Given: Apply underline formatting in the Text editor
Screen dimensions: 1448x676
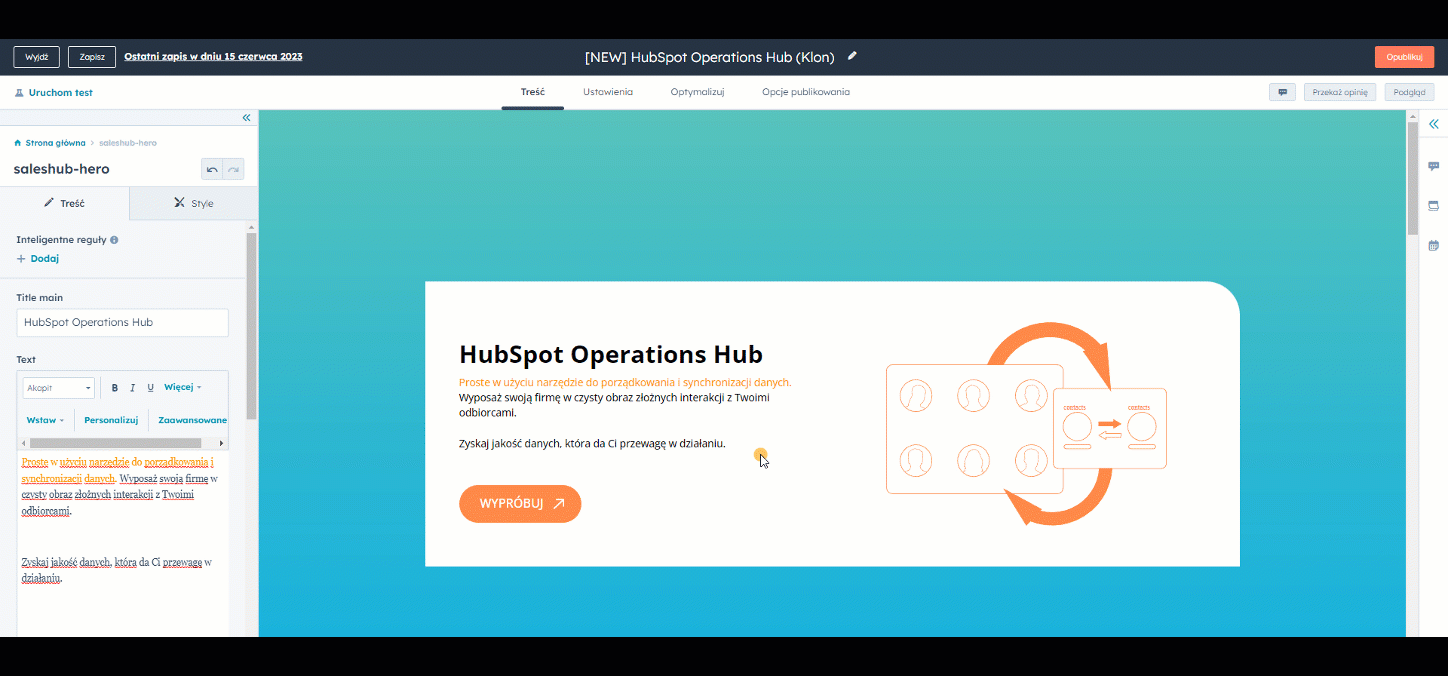Looking at the screenshot, I should pos(150,388).
